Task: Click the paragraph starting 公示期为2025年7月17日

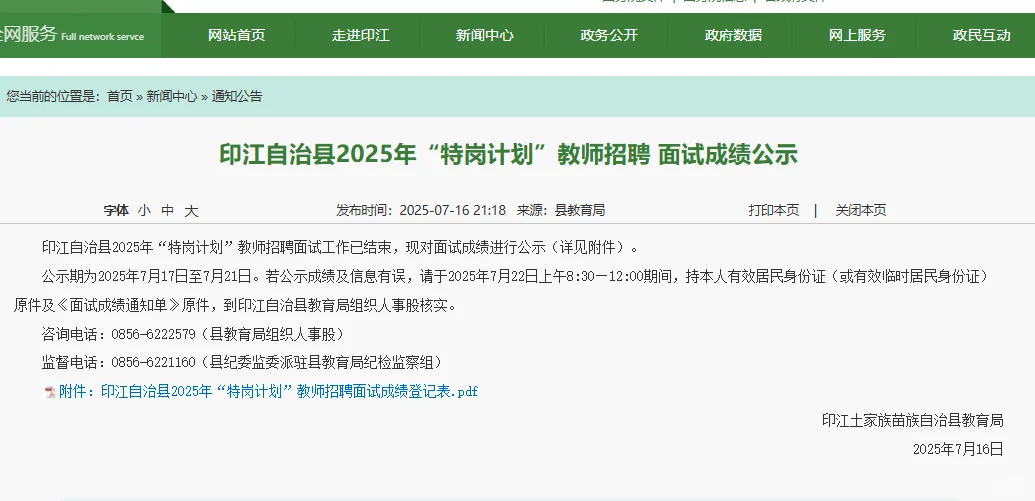Action: (x=501, y=291)
